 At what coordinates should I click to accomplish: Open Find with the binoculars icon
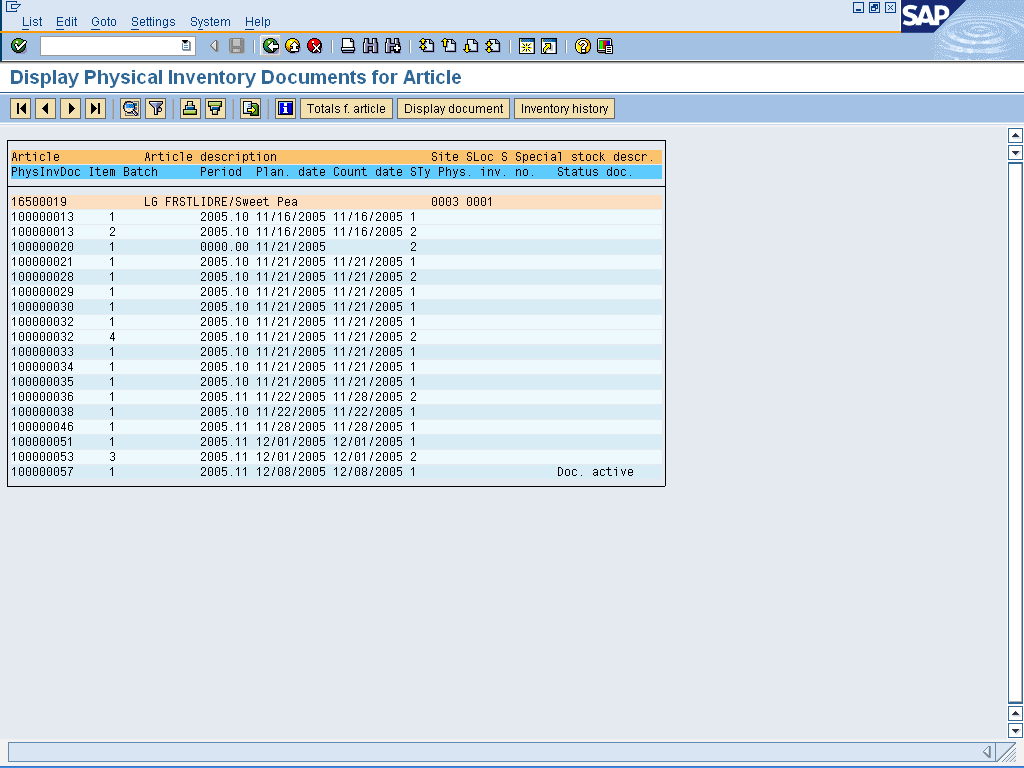[x=370, y=46]
